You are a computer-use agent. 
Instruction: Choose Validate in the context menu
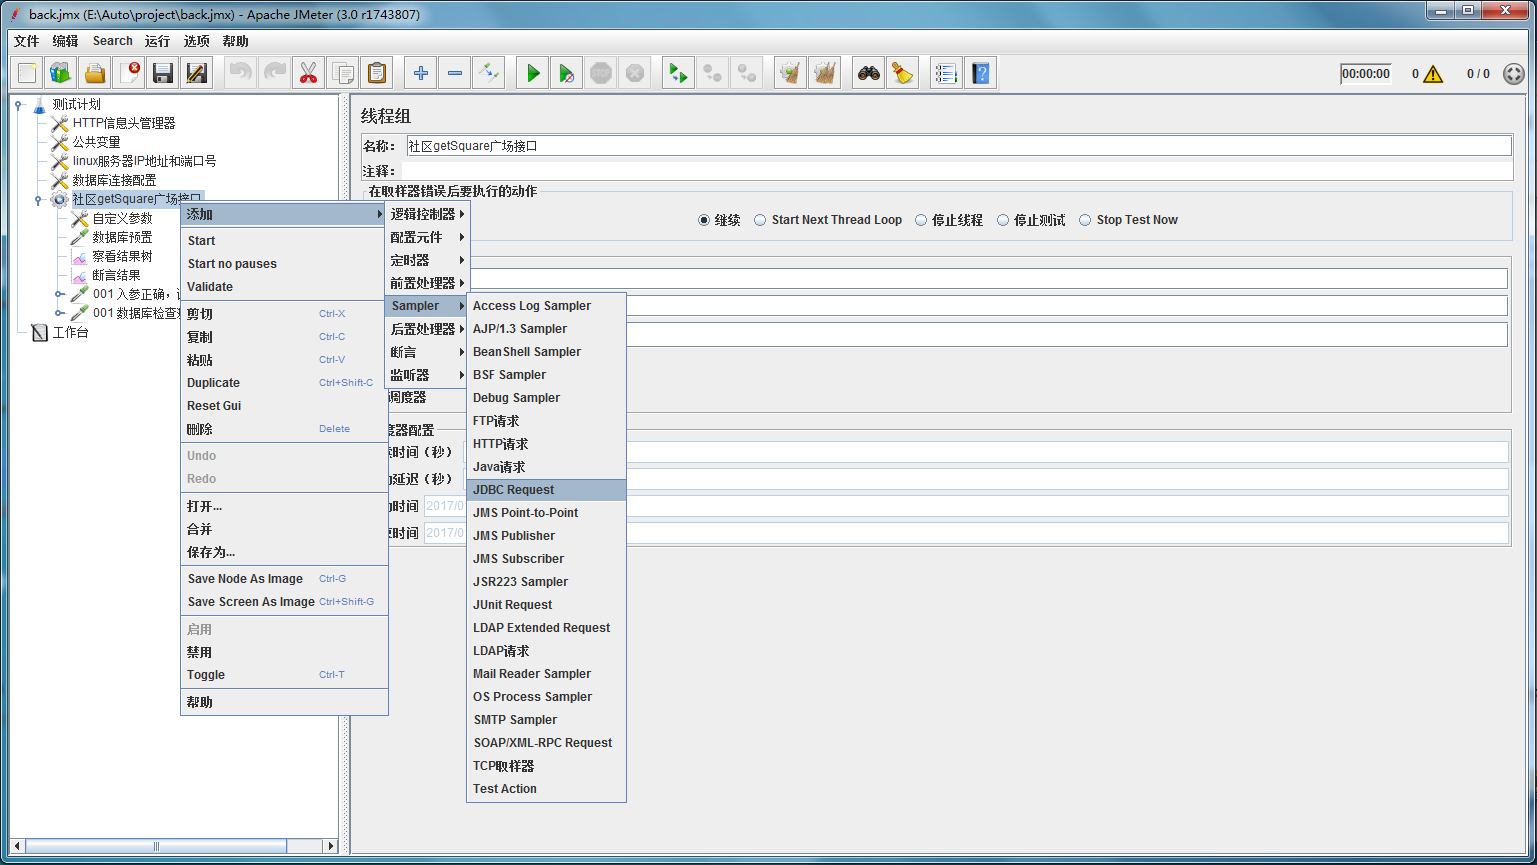coord(284,287)
